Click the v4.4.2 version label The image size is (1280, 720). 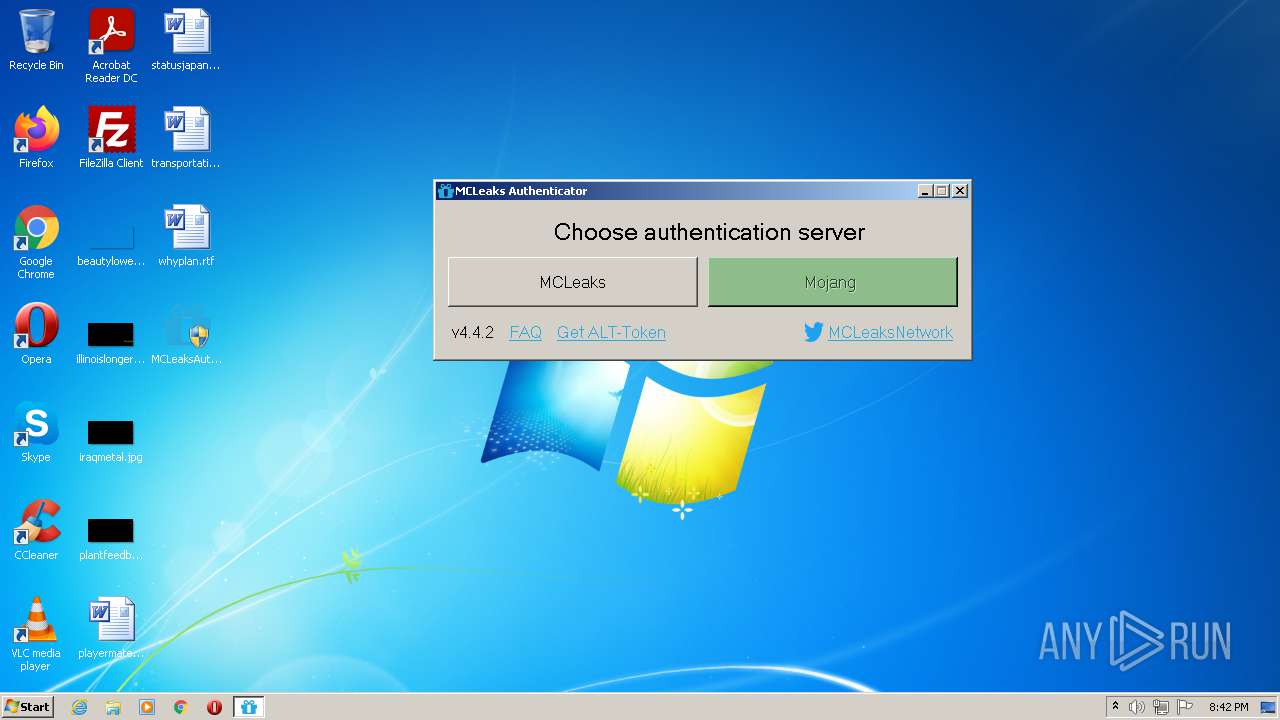click(x=472, y=333)
